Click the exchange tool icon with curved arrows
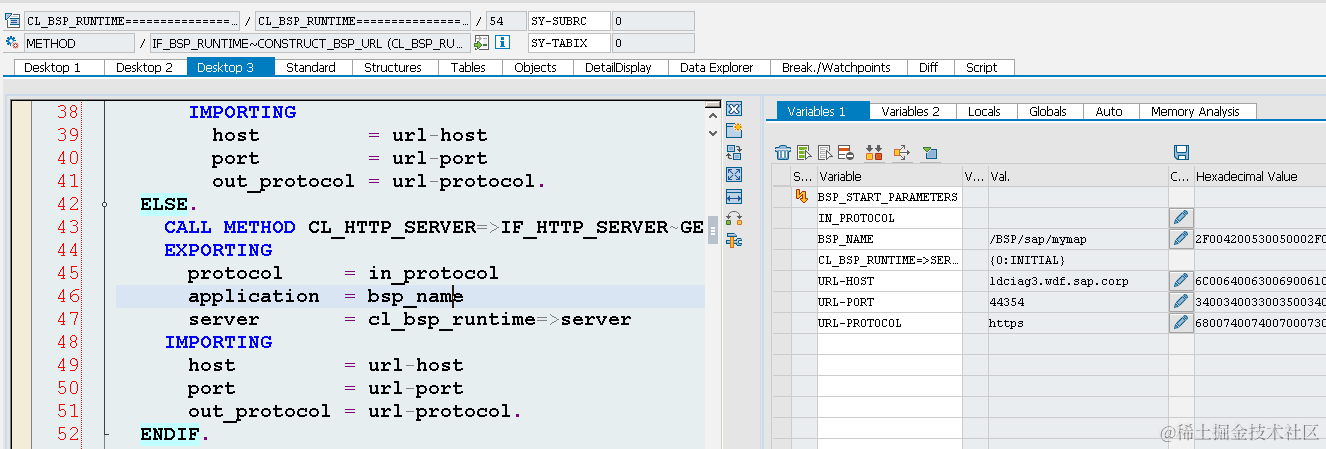This screenshot has width=1326, height=449. click(x=734, y=219)
